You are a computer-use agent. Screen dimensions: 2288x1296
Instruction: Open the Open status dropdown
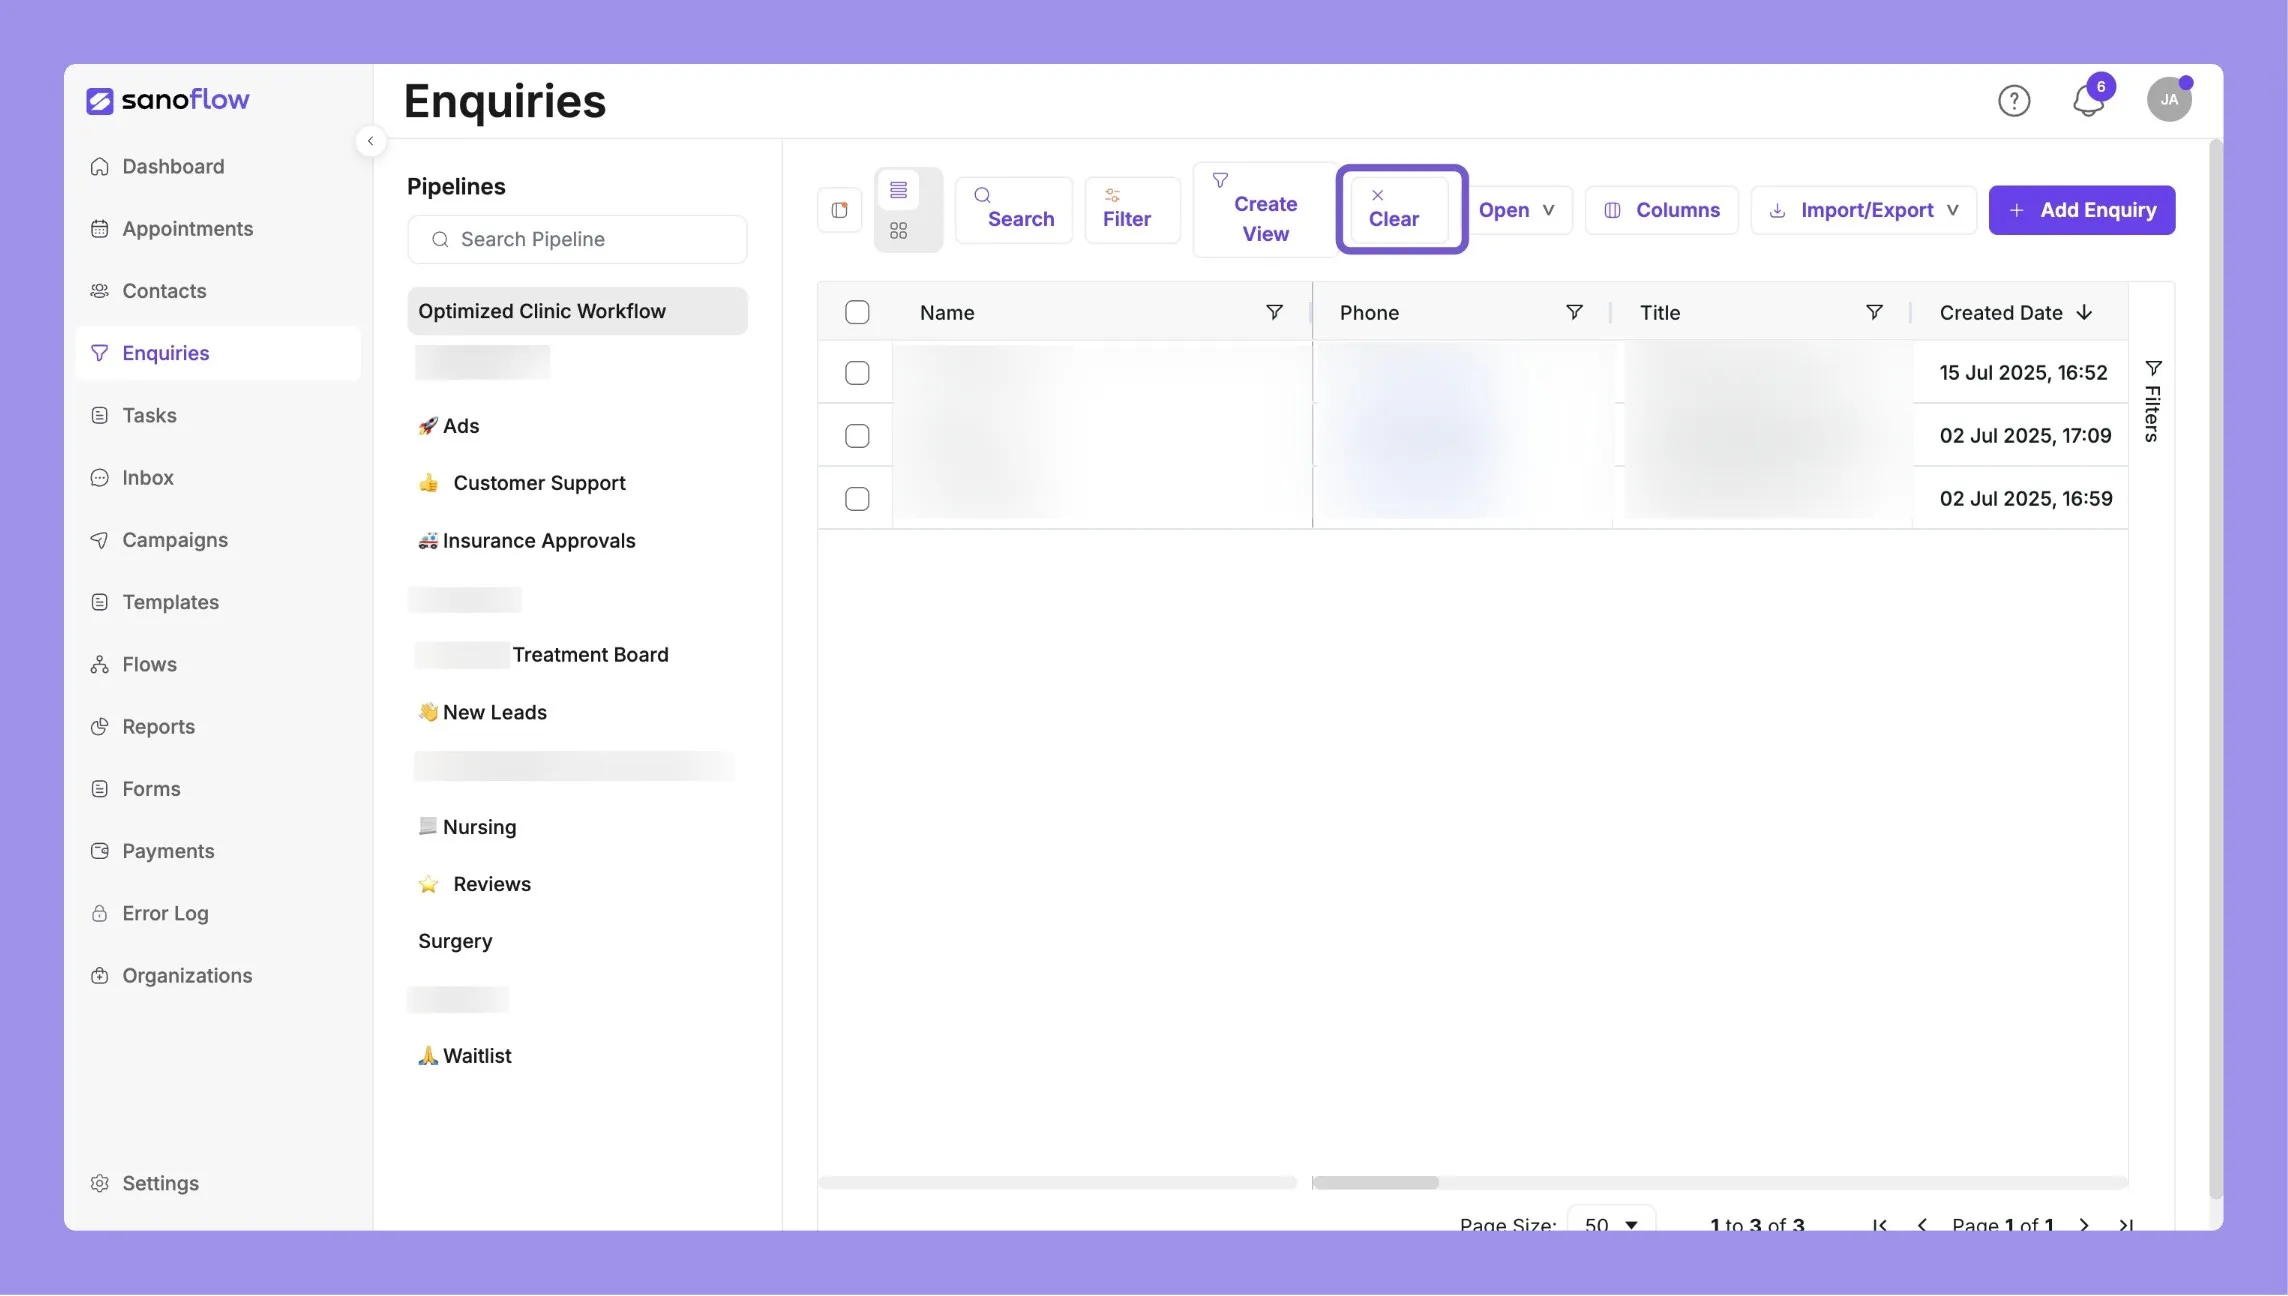(x=1516, y=210)
